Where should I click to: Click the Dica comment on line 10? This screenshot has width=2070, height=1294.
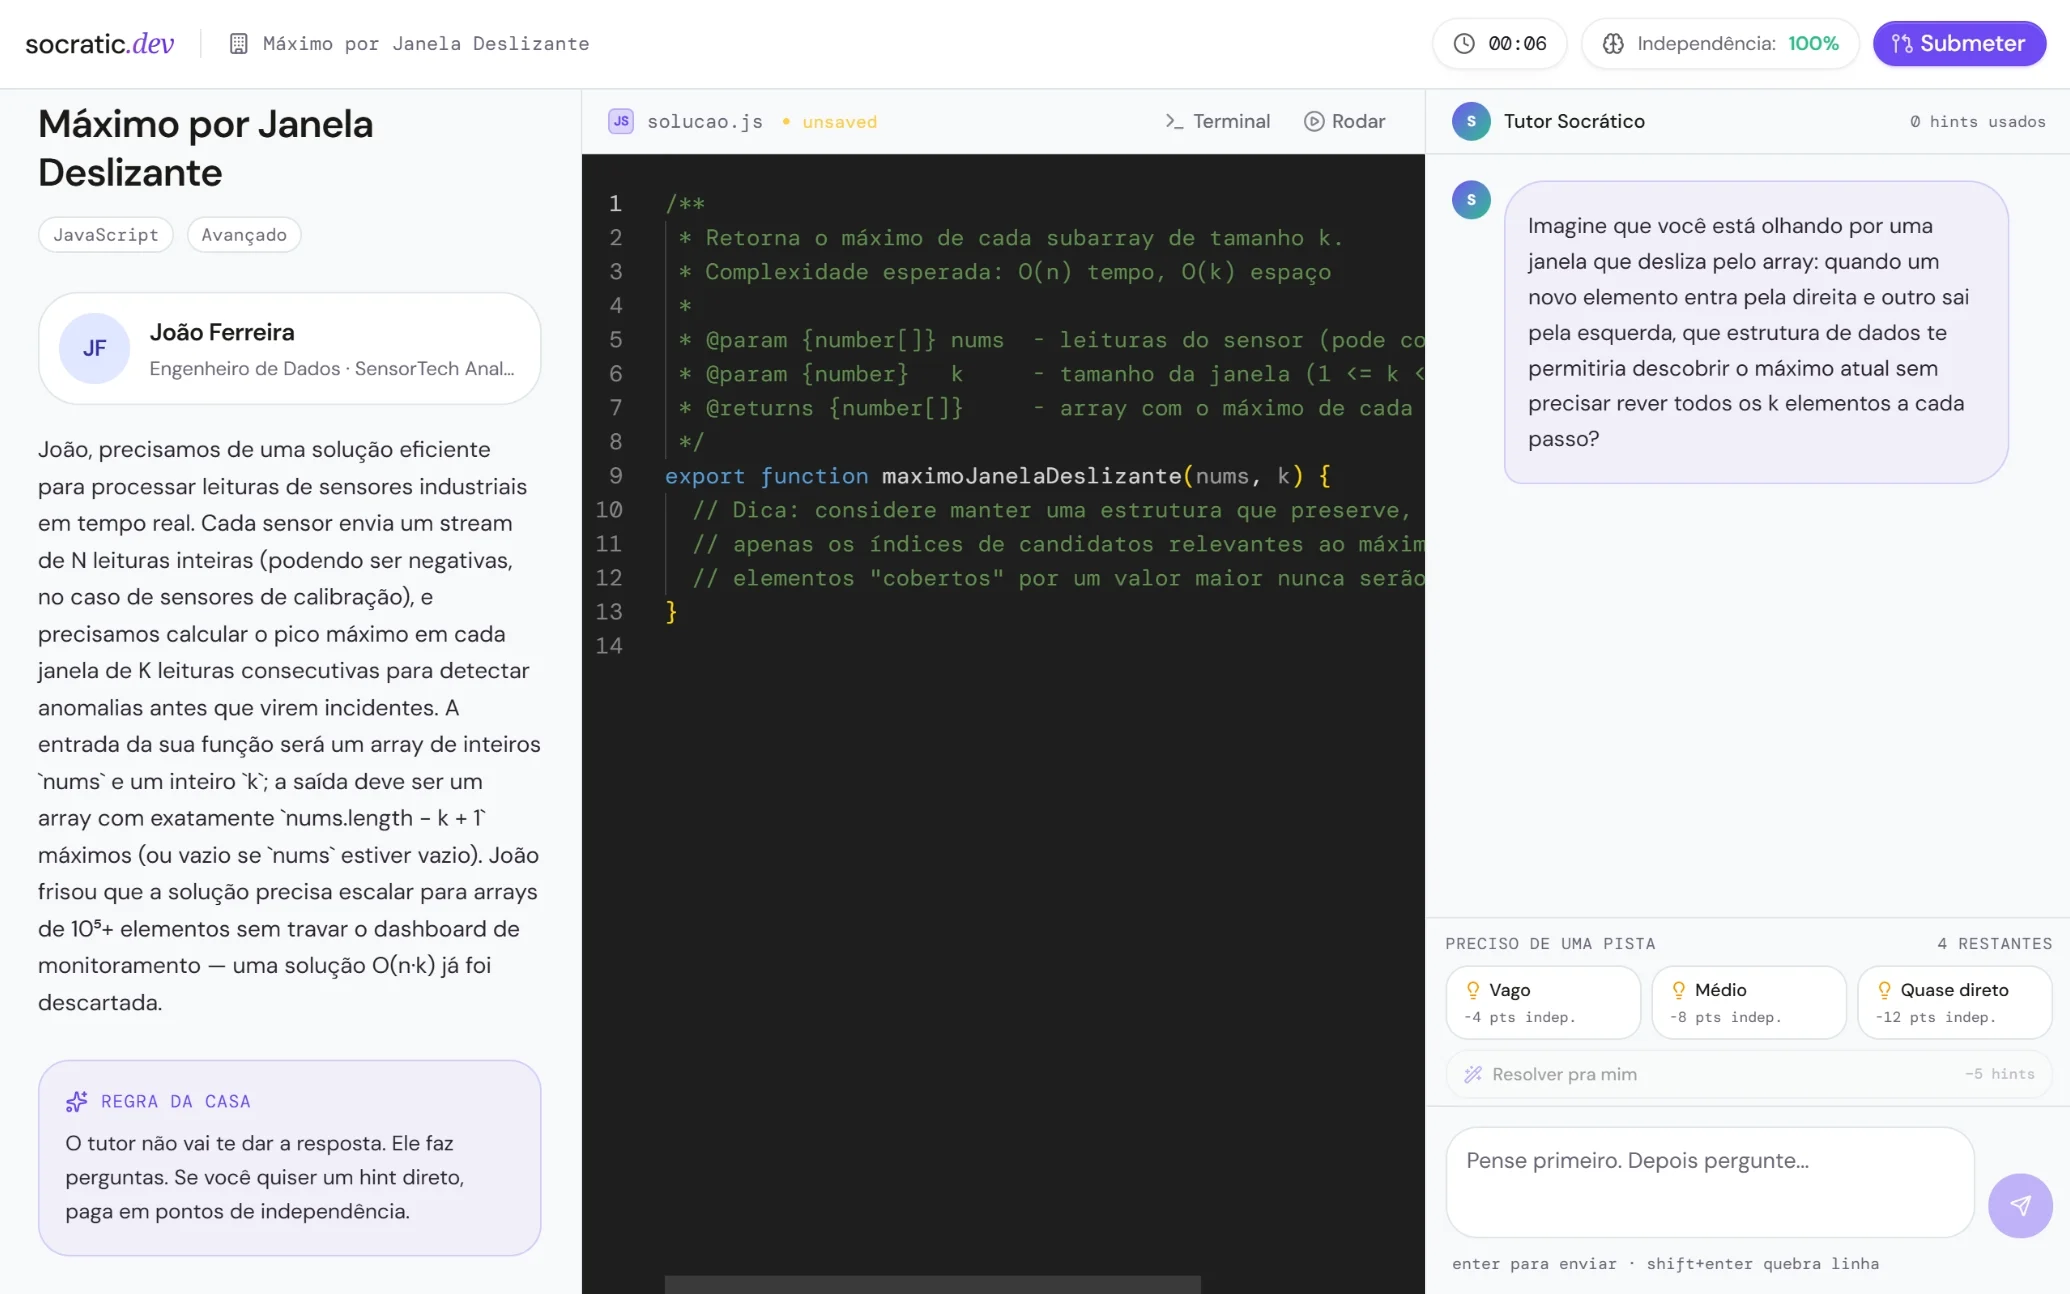pos(1051,510)
